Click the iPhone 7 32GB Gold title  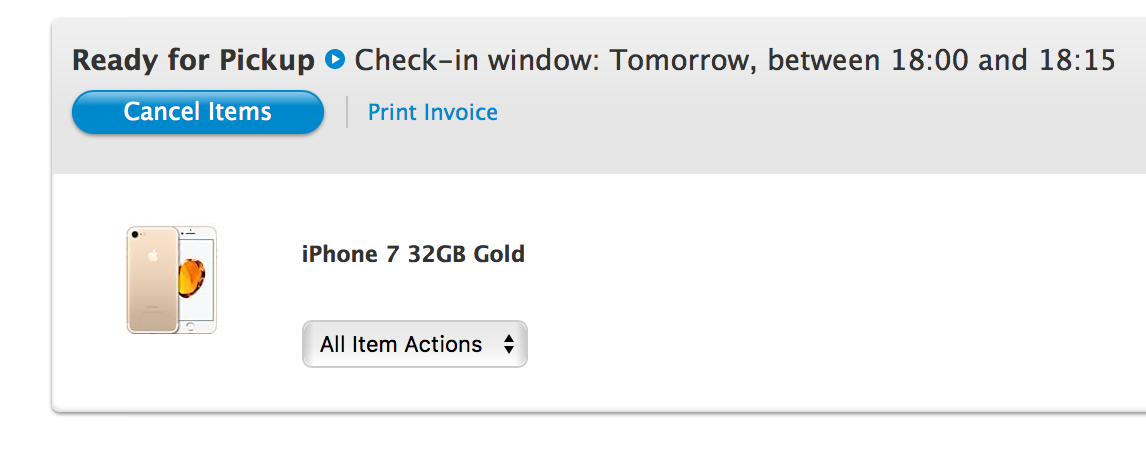point(413,254)
